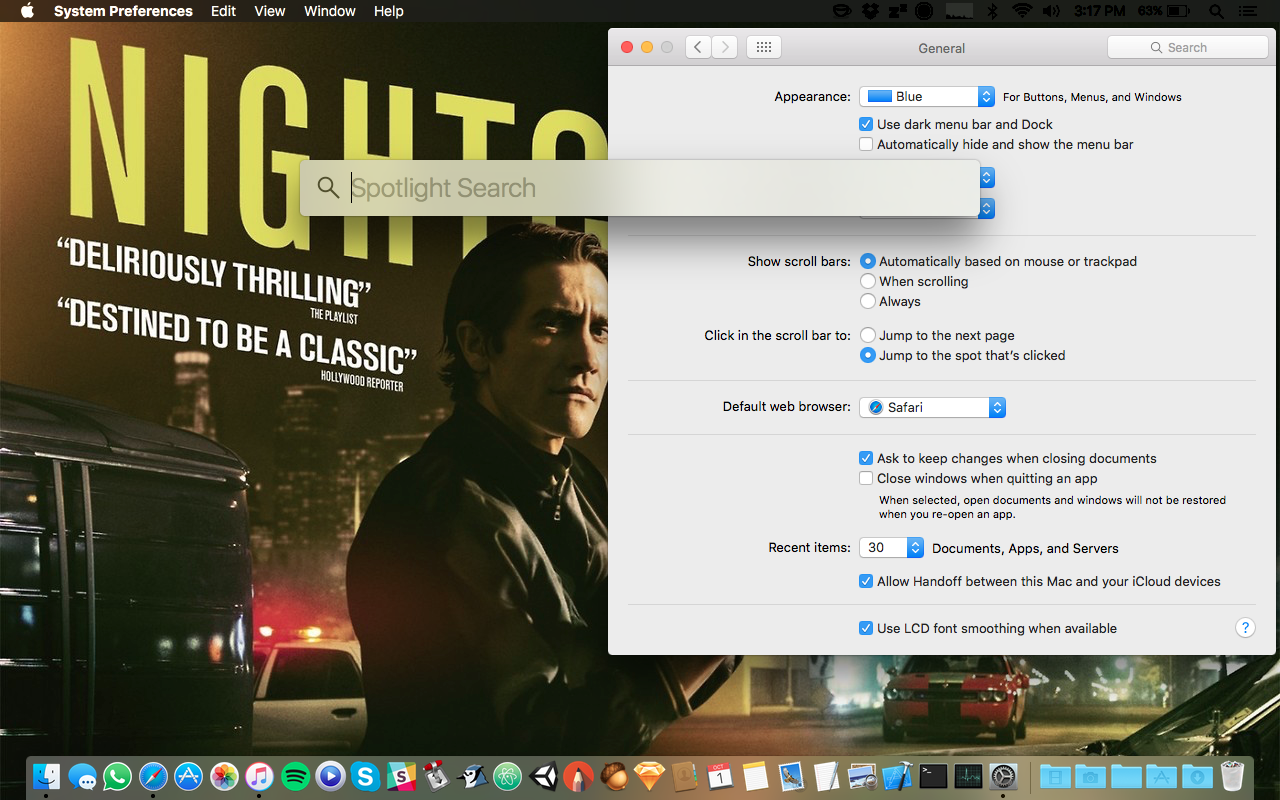Click the Spotlight Search text field
The height and width of the screenshot is (800, 1280).
640,188
